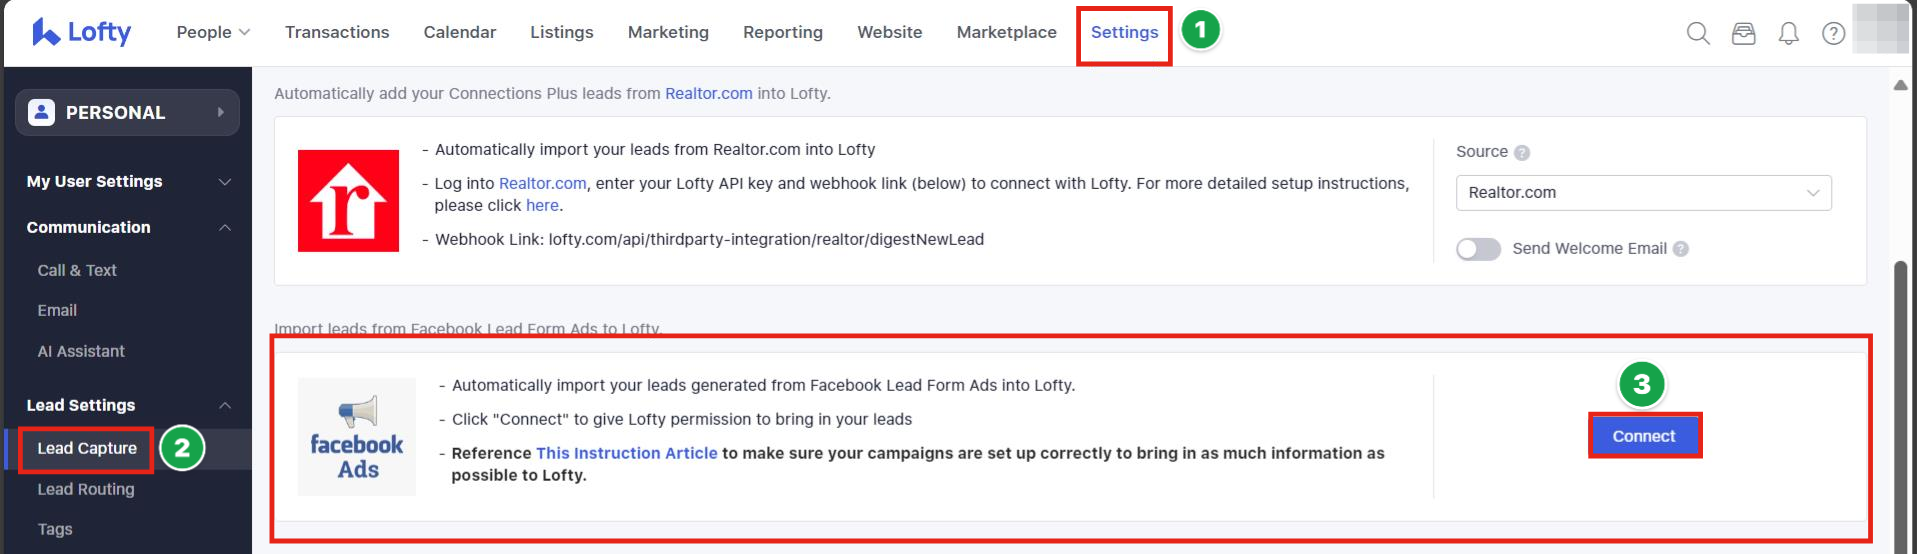1917x554 pixels.
Task: Open the Settings tab
Action: pyautogui.click(x=1124, y=32)
